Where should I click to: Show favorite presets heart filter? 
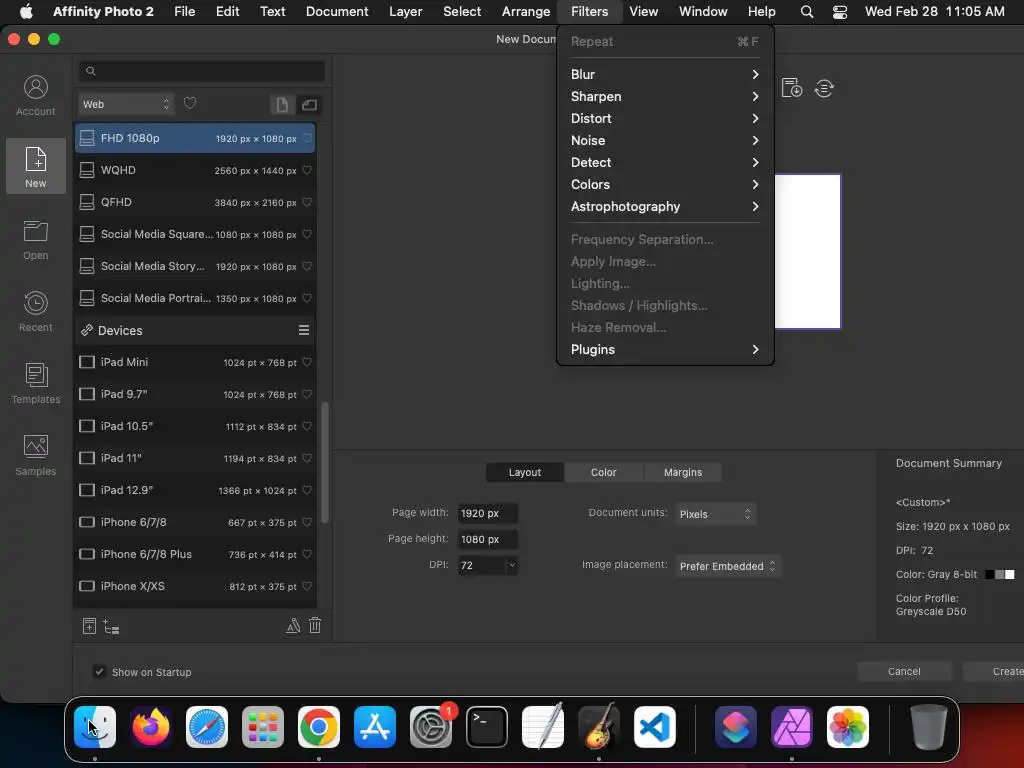[x=190, y=103]
